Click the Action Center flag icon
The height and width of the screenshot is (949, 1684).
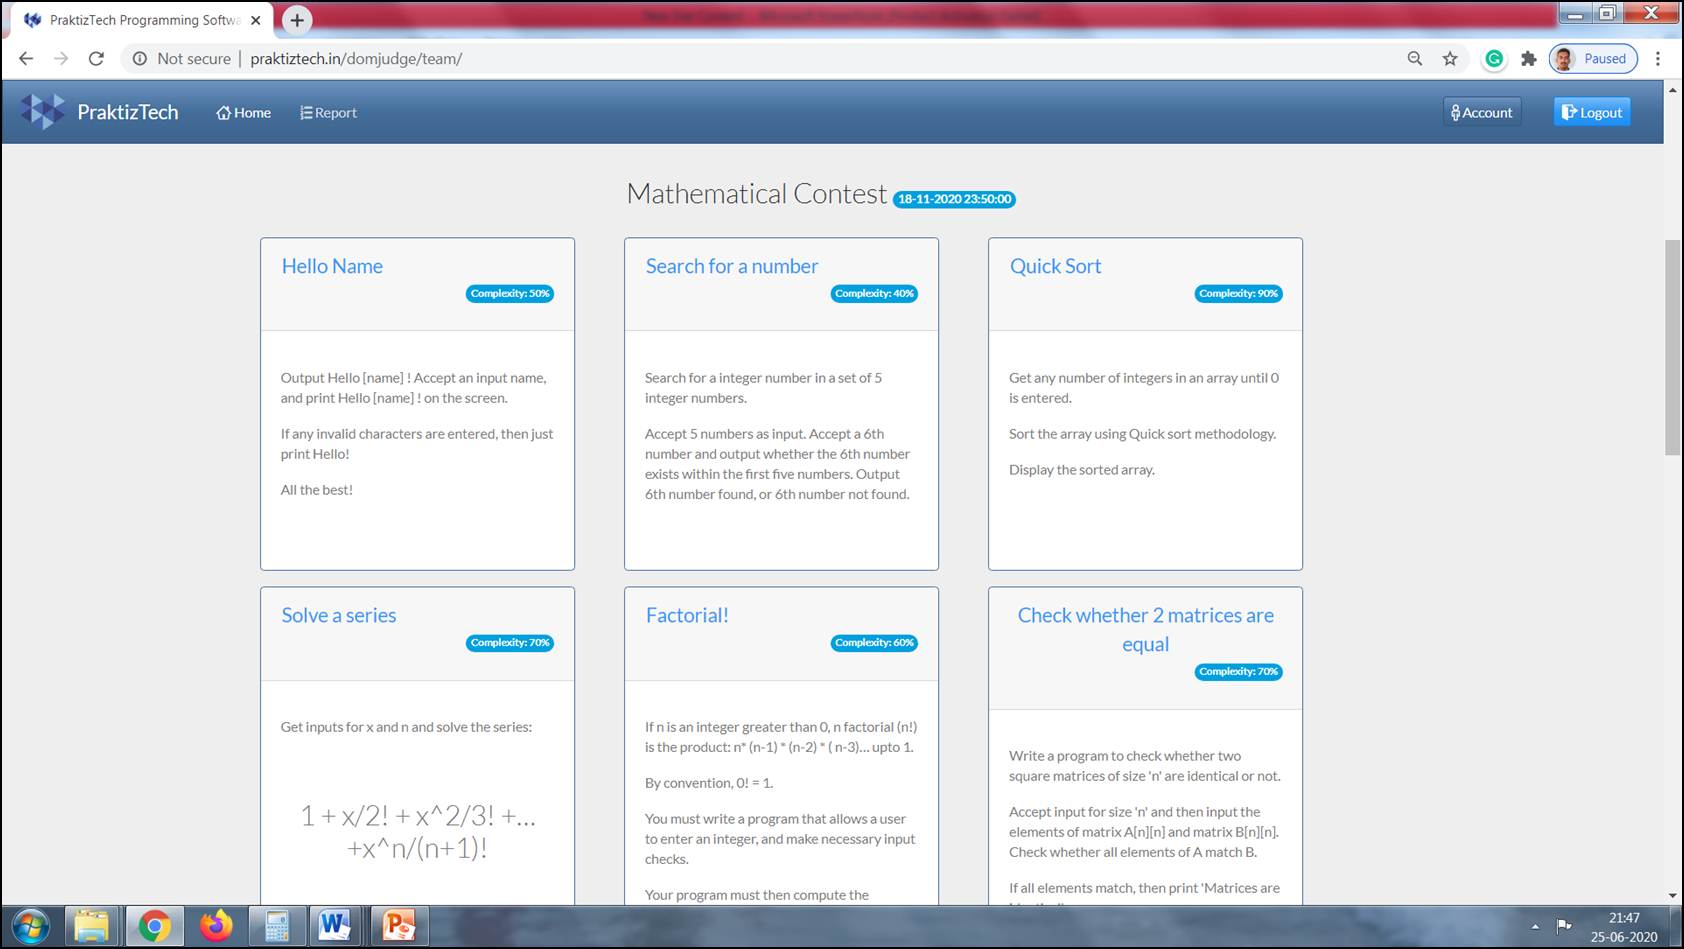1564,926
